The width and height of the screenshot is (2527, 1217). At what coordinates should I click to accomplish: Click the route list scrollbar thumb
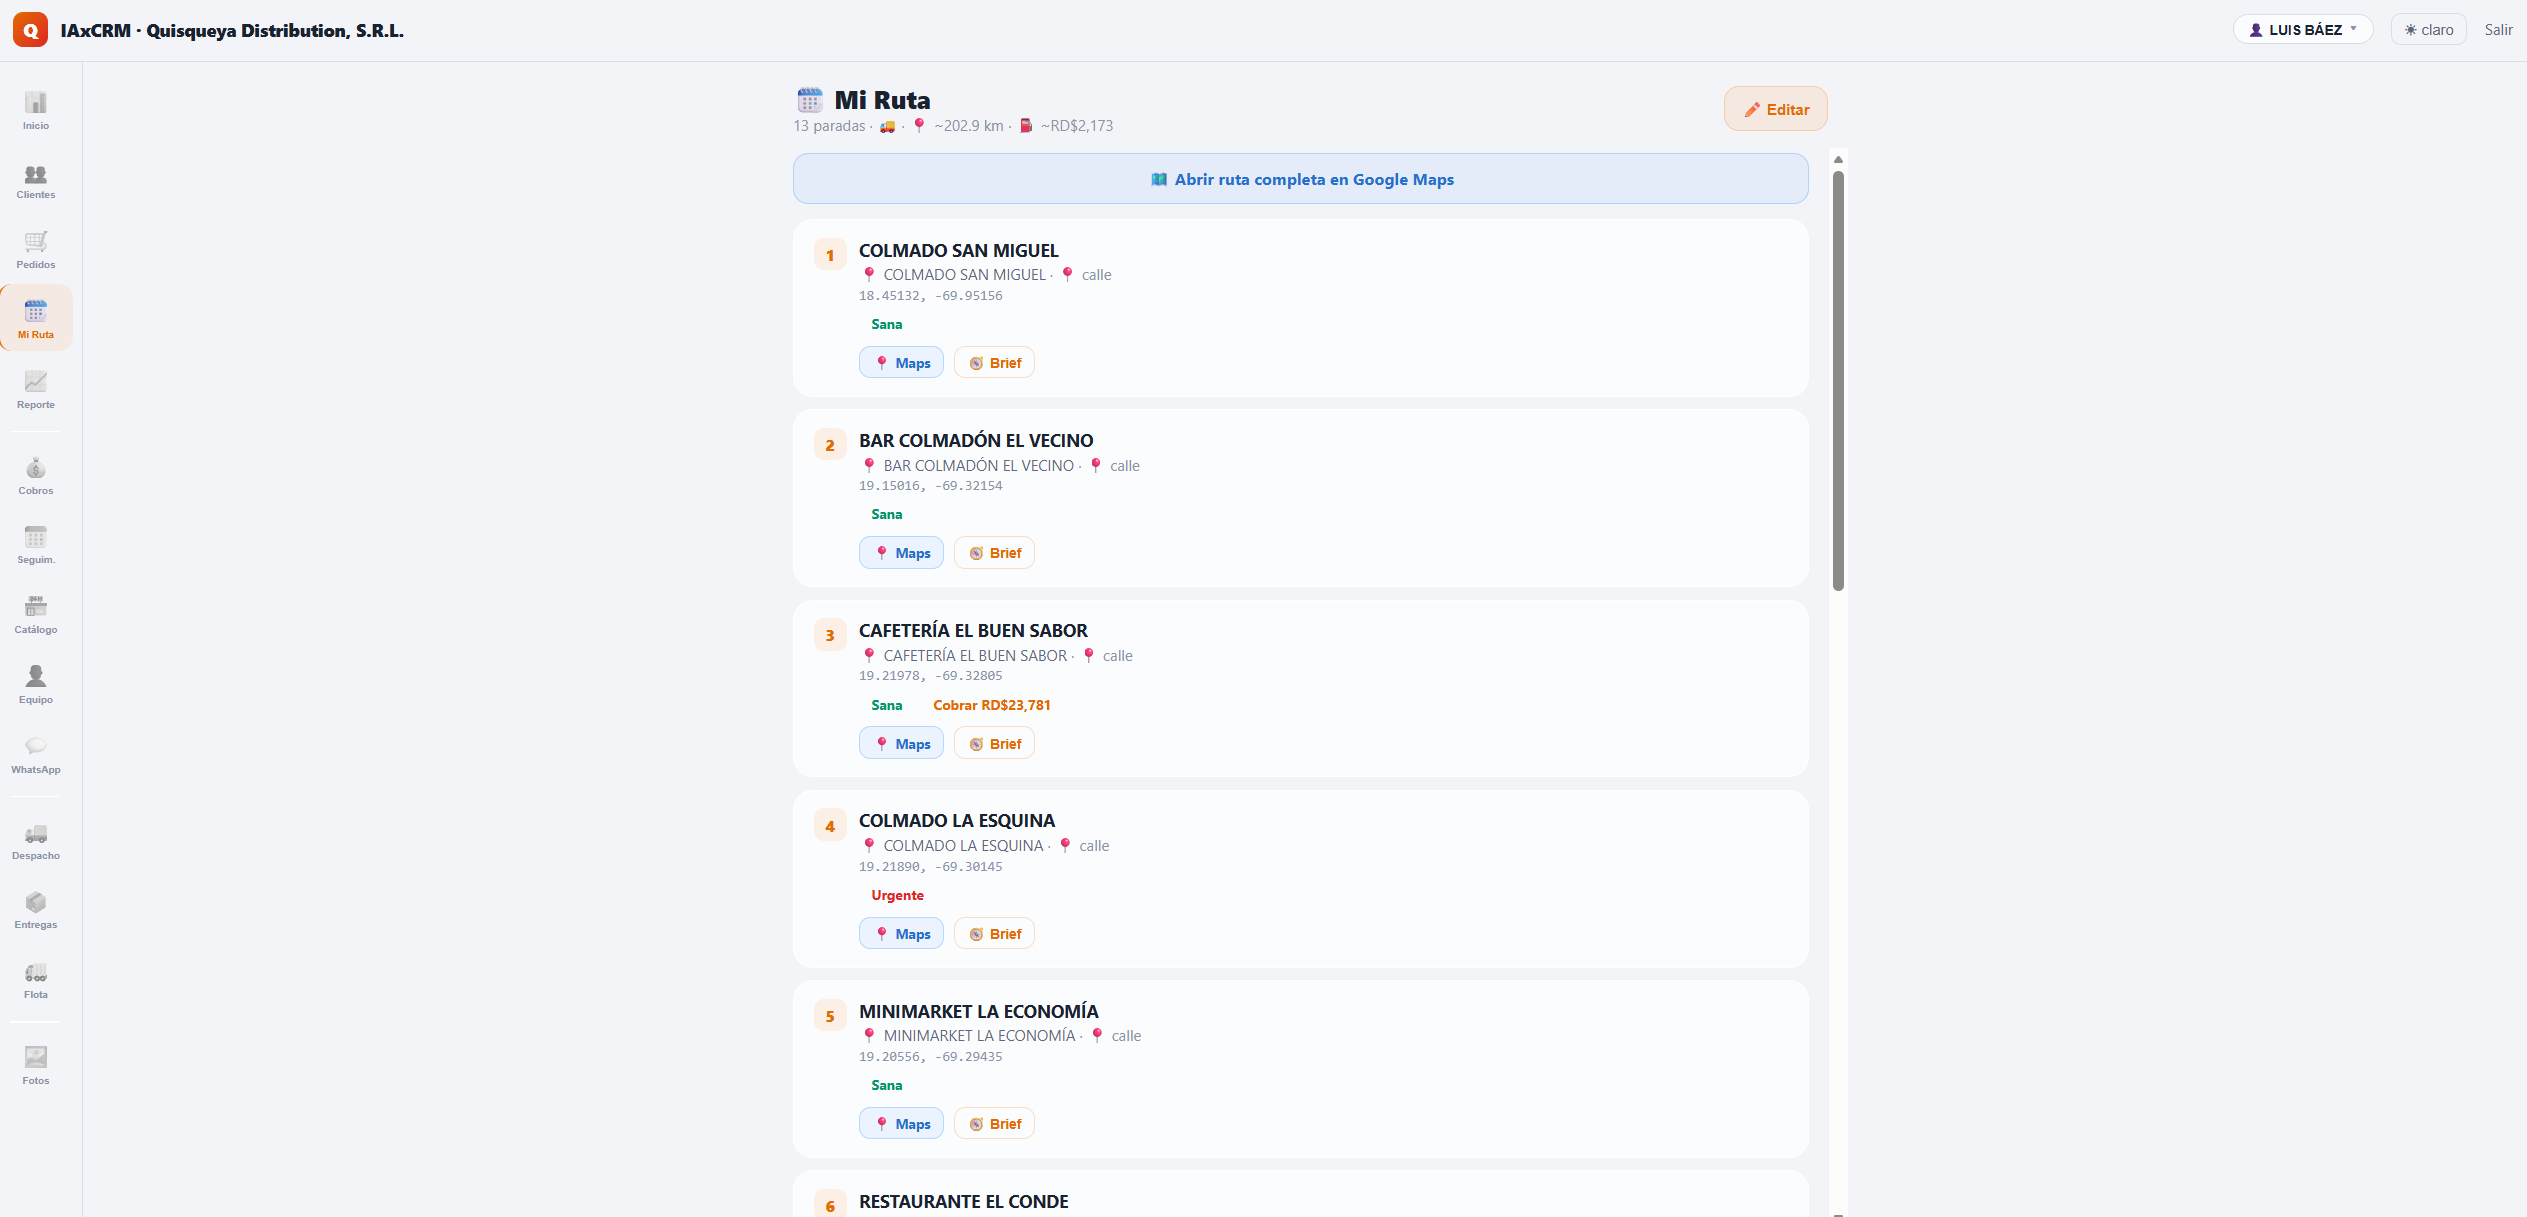tap(1838, 381)
